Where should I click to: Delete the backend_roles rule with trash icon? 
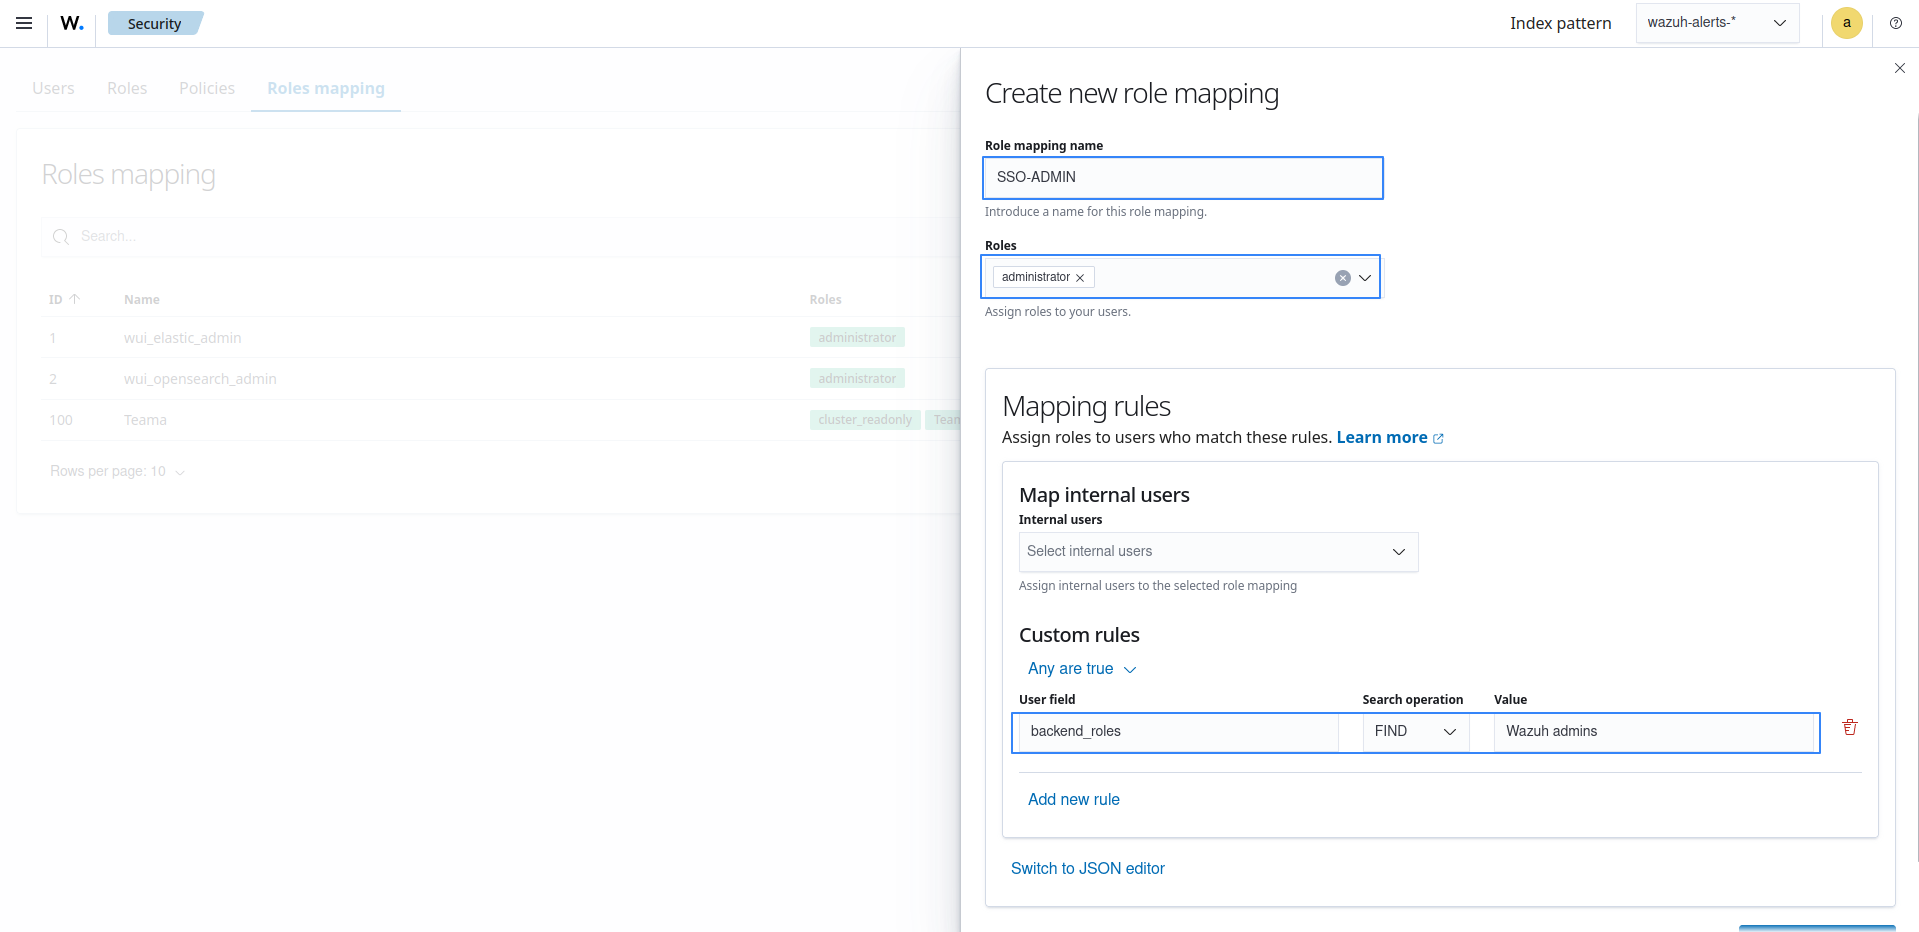point(1849,727)
